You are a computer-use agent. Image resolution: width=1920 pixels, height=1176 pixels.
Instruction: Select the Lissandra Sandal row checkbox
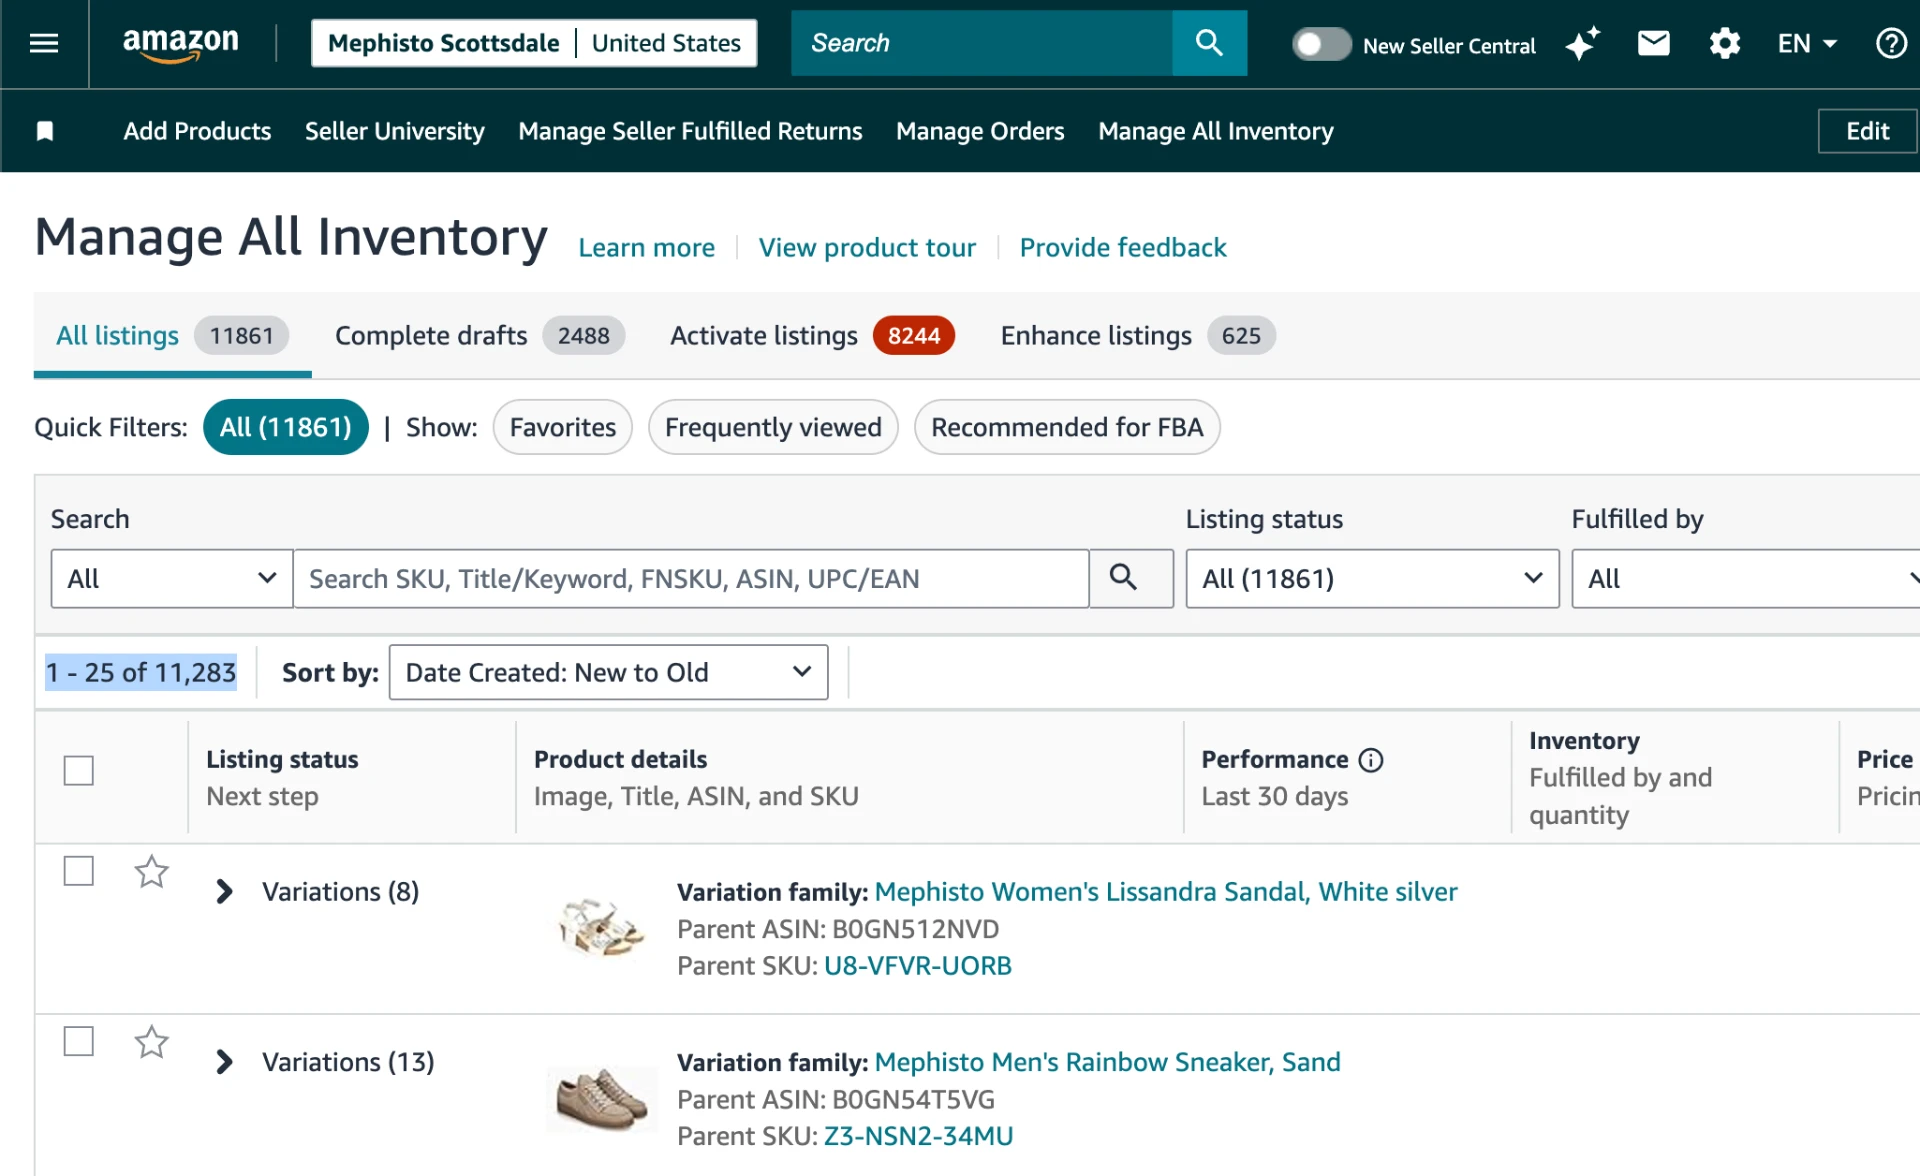coord(78,871)
